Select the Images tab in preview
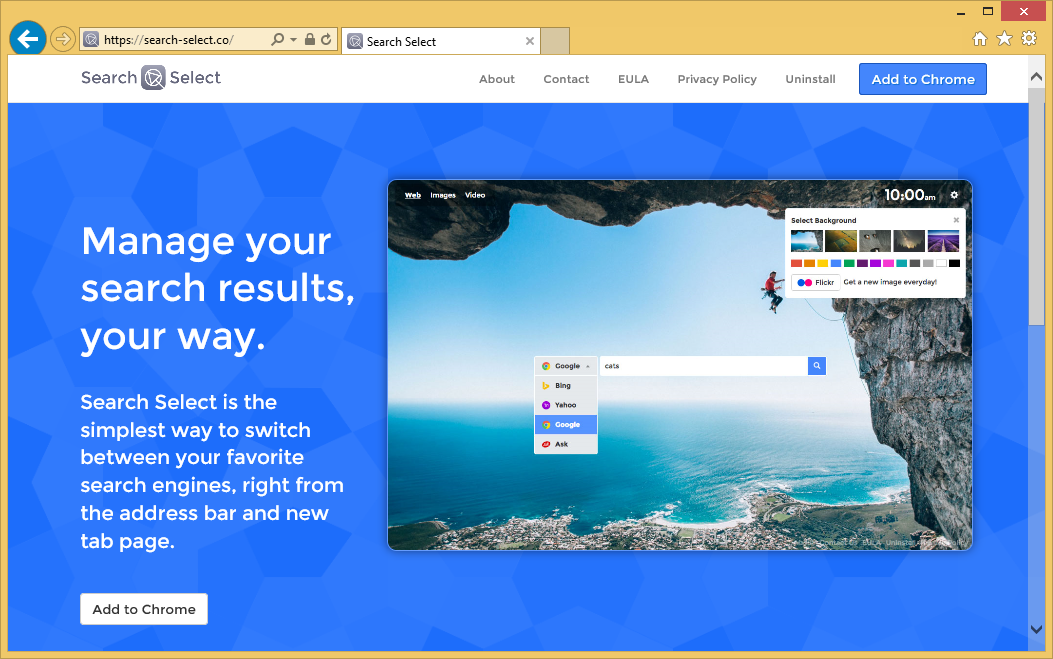 443,195
